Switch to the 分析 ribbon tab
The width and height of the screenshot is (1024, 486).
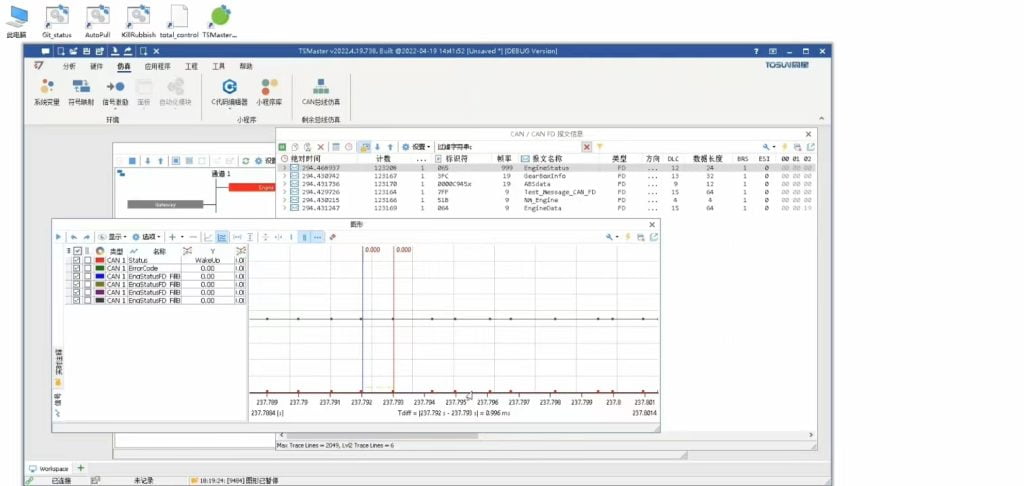click(69, 66)
